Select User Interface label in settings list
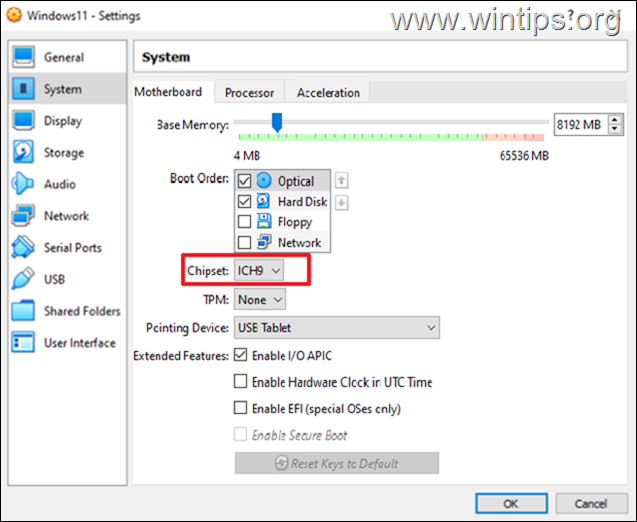Screen dimensions: 637x522 pyautogui.click(x=80, y=343)
